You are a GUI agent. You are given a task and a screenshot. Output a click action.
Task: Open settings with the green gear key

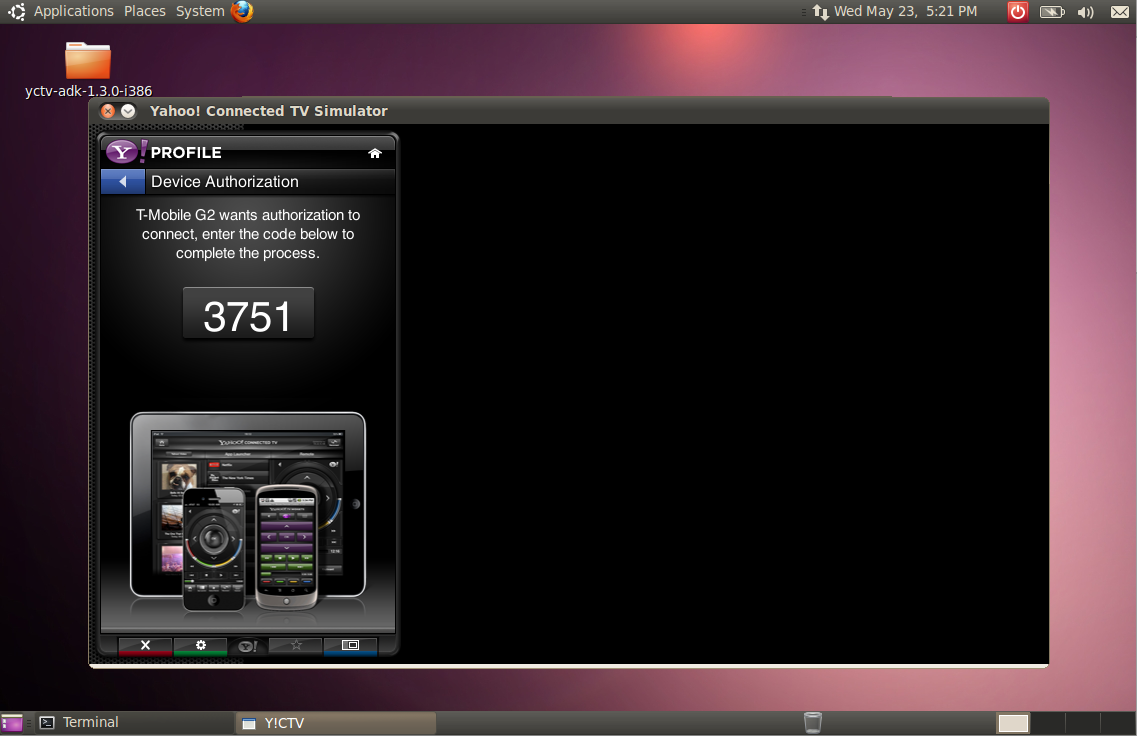click(x=201, y=645)
